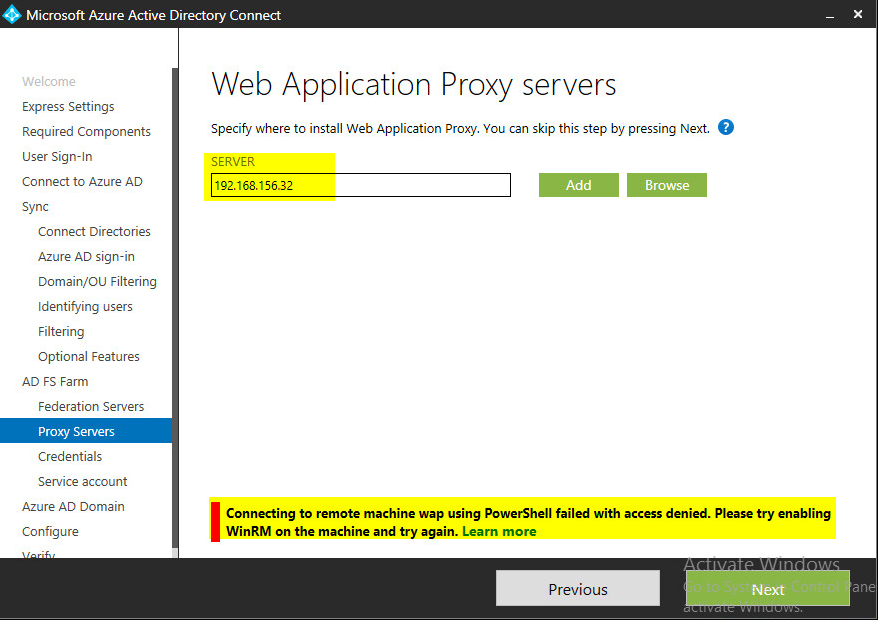Select Optional Features in navigation

pos(89,357)
